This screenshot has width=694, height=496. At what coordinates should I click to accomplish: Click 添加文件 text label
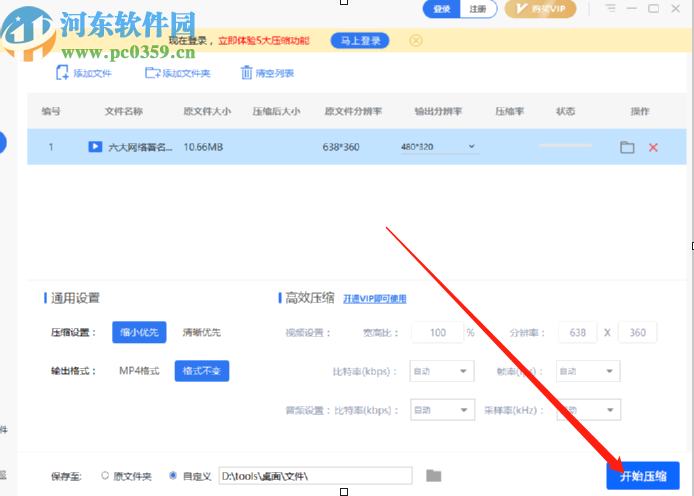click(x=93, y=73)
